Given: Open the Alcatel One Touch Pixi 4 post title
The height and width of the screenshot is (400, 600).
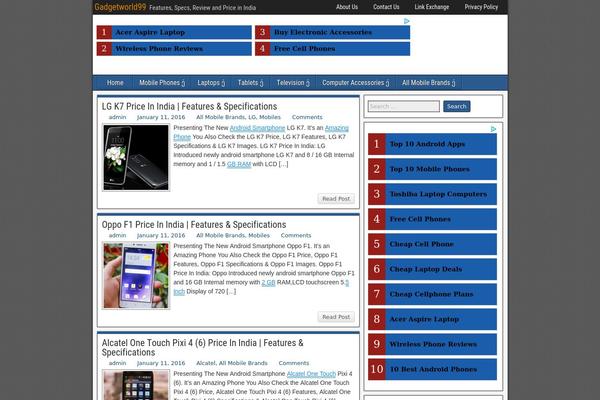Looking at the screenshot, I should pos(202,348).
